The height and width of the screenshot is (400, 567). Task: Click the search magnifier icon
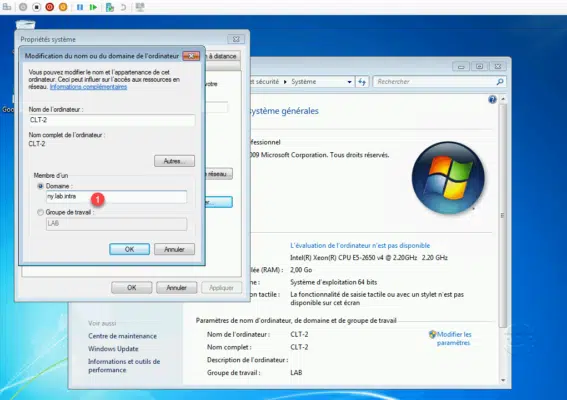point(500,82)
